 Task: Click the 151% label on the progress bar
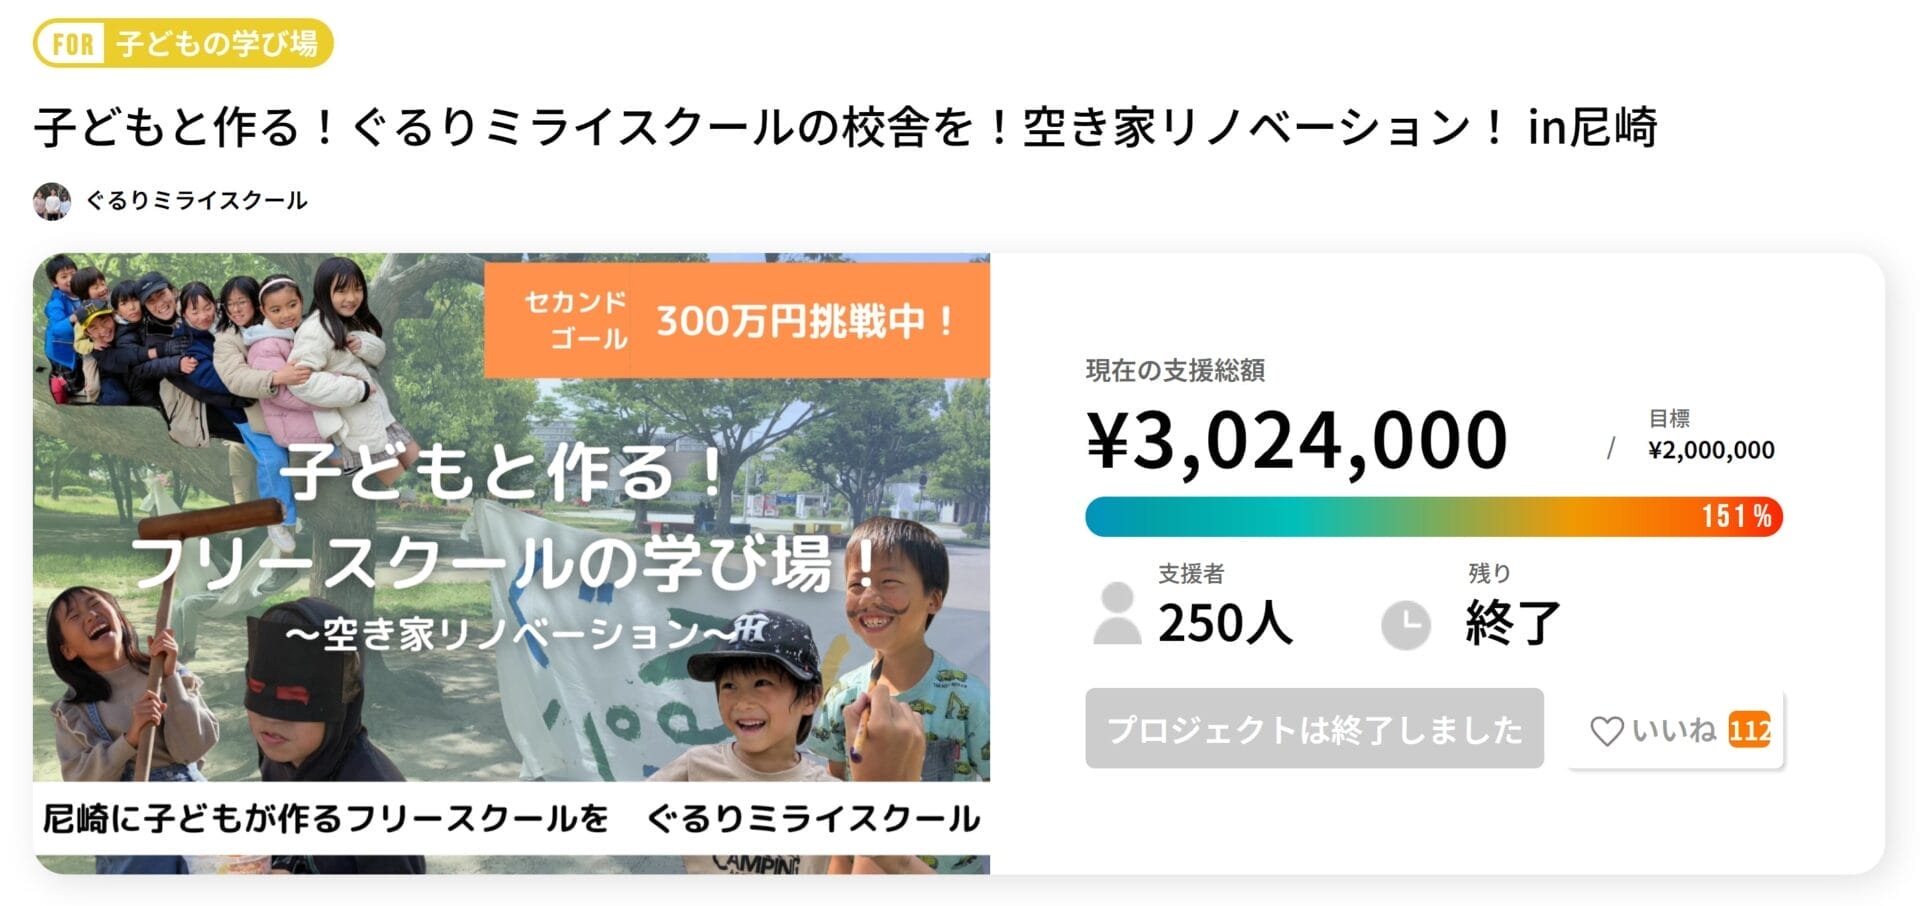tap(1736, 517)
